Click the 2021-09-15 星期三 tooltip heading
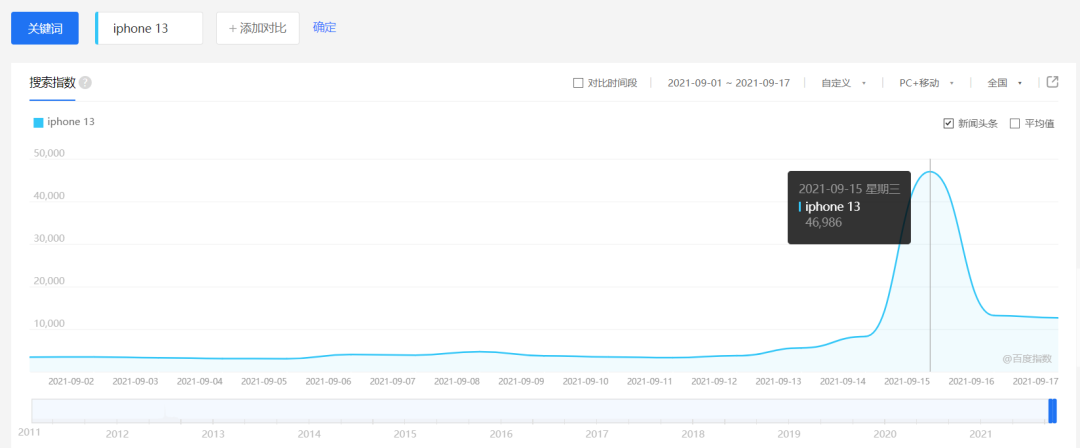The height and width of the screenshot is (448, 1080). pyautogui.click(x=849, y=190)
